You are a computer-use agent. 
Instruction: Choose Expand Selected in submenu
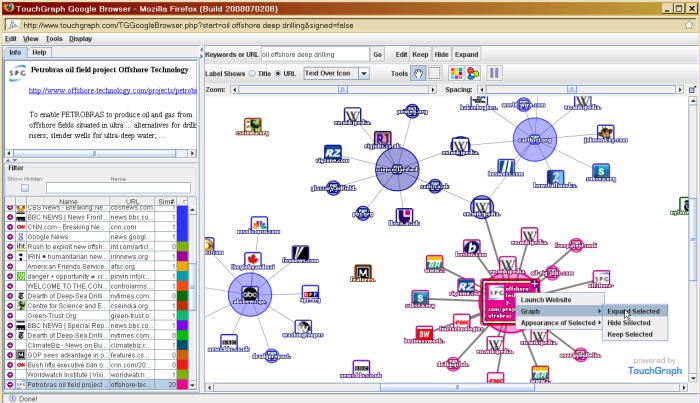(635, 311)
